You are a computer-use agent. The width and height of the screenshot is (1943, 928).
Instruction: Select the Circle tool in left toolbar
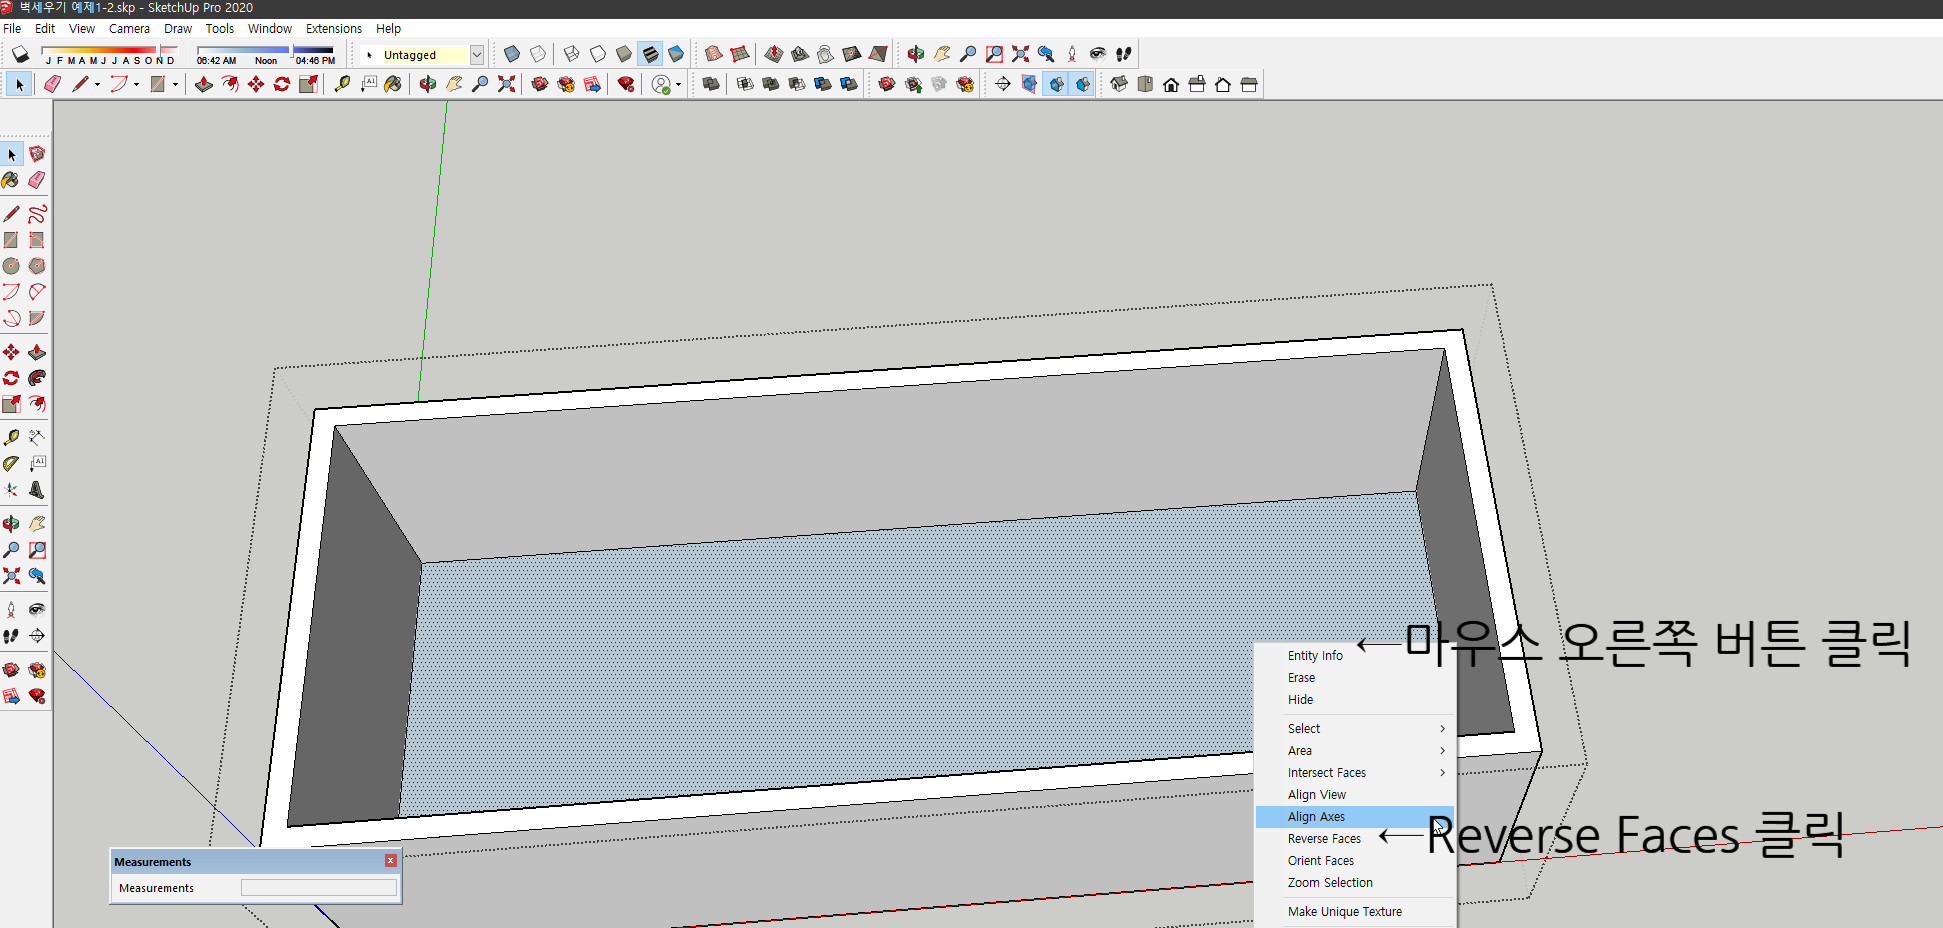point(11,266)
